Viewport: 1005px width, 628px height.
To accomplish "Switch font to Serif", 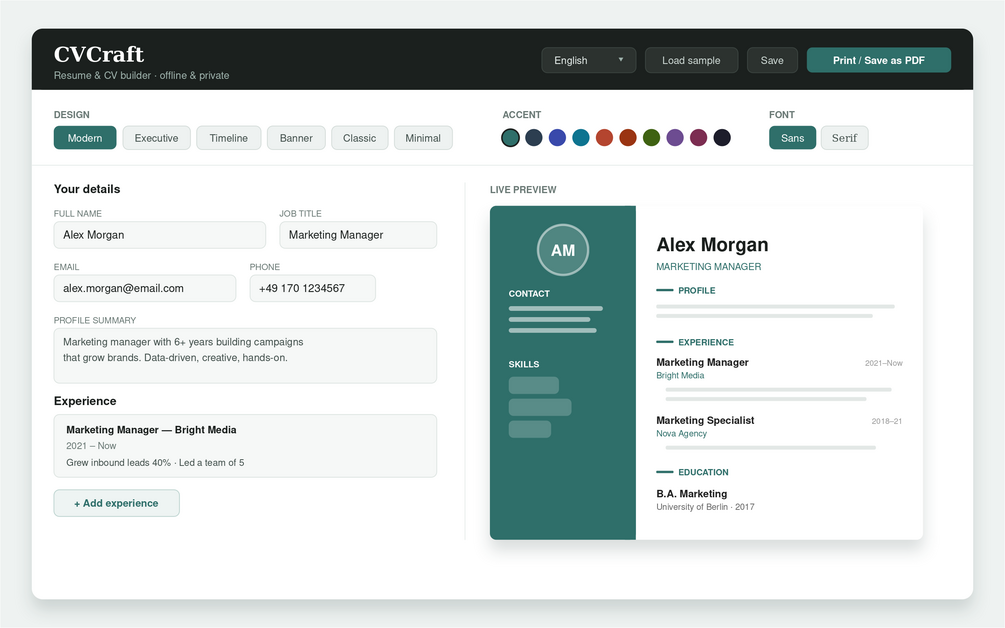I will tap(844, 138).
